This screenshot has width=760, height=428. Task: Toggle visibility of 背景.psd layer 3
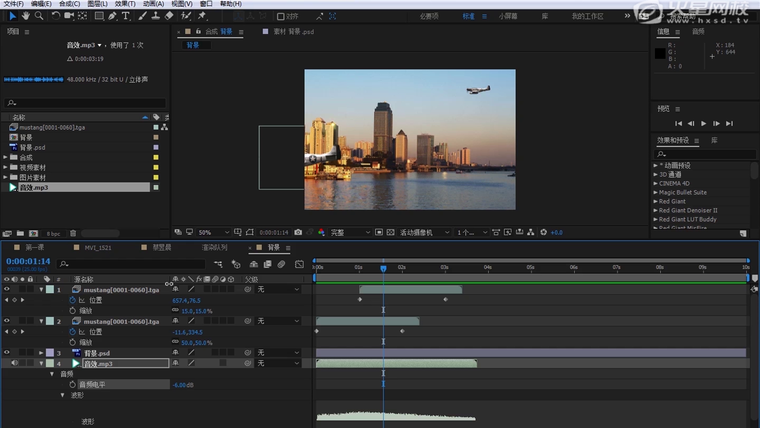click(x=7, y=353)
